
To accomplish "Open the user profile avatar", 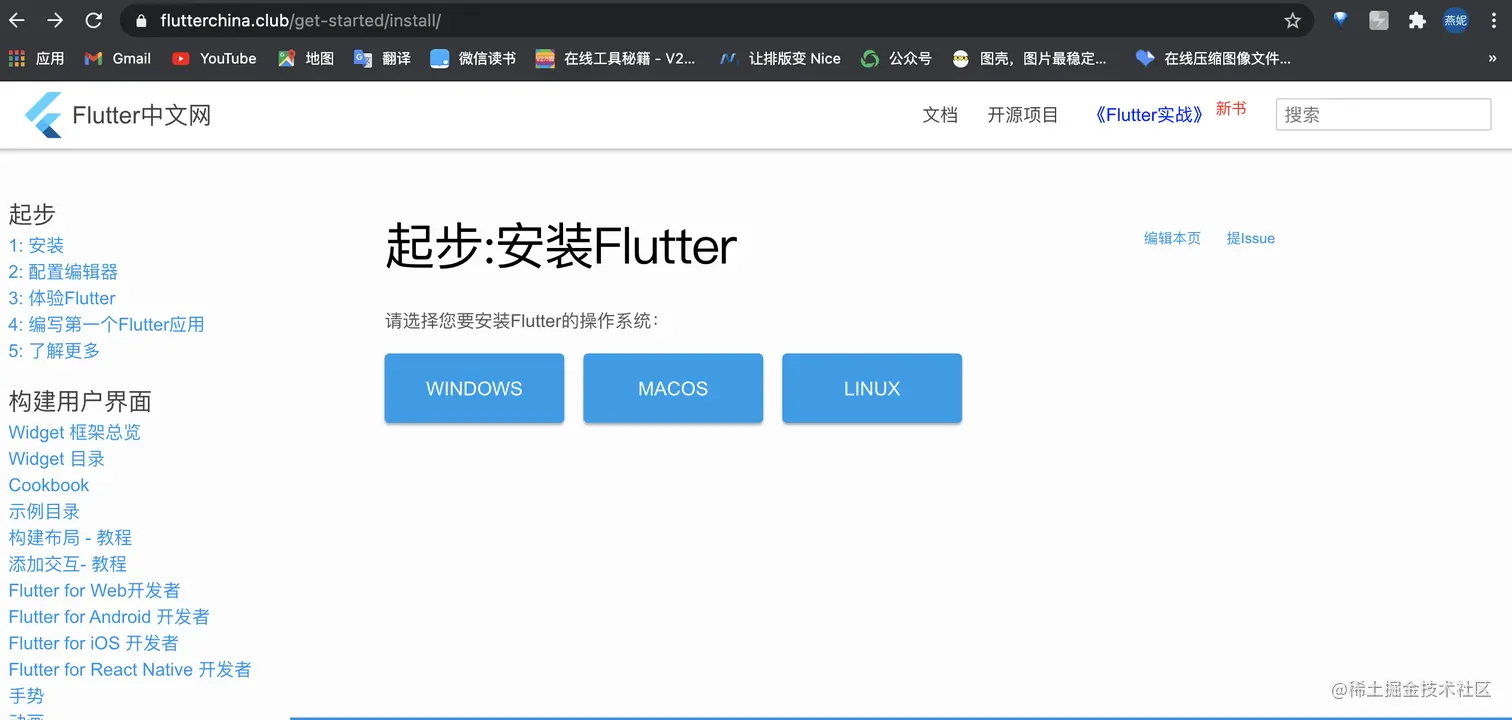I will coord(1455,20).
